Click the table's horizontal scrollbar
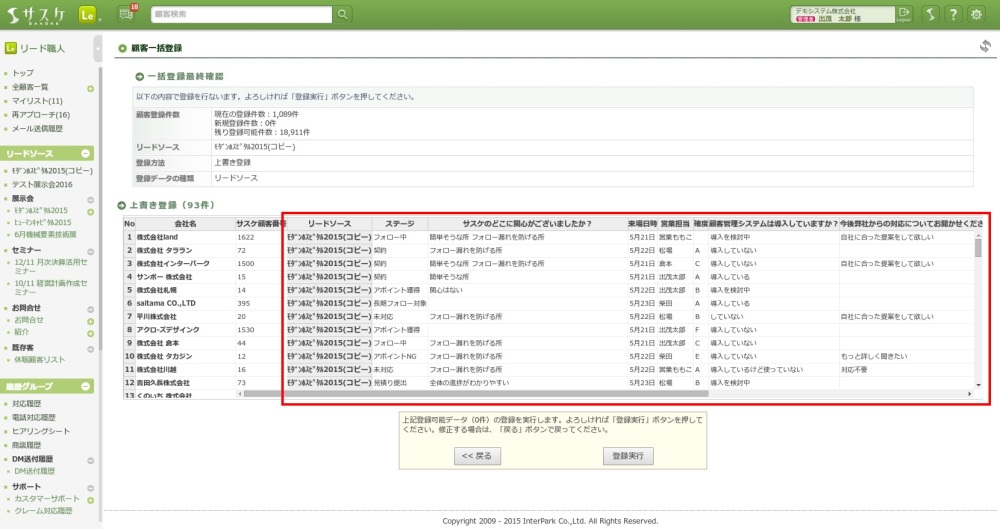The image size is (1000, 529). point(600,394)
